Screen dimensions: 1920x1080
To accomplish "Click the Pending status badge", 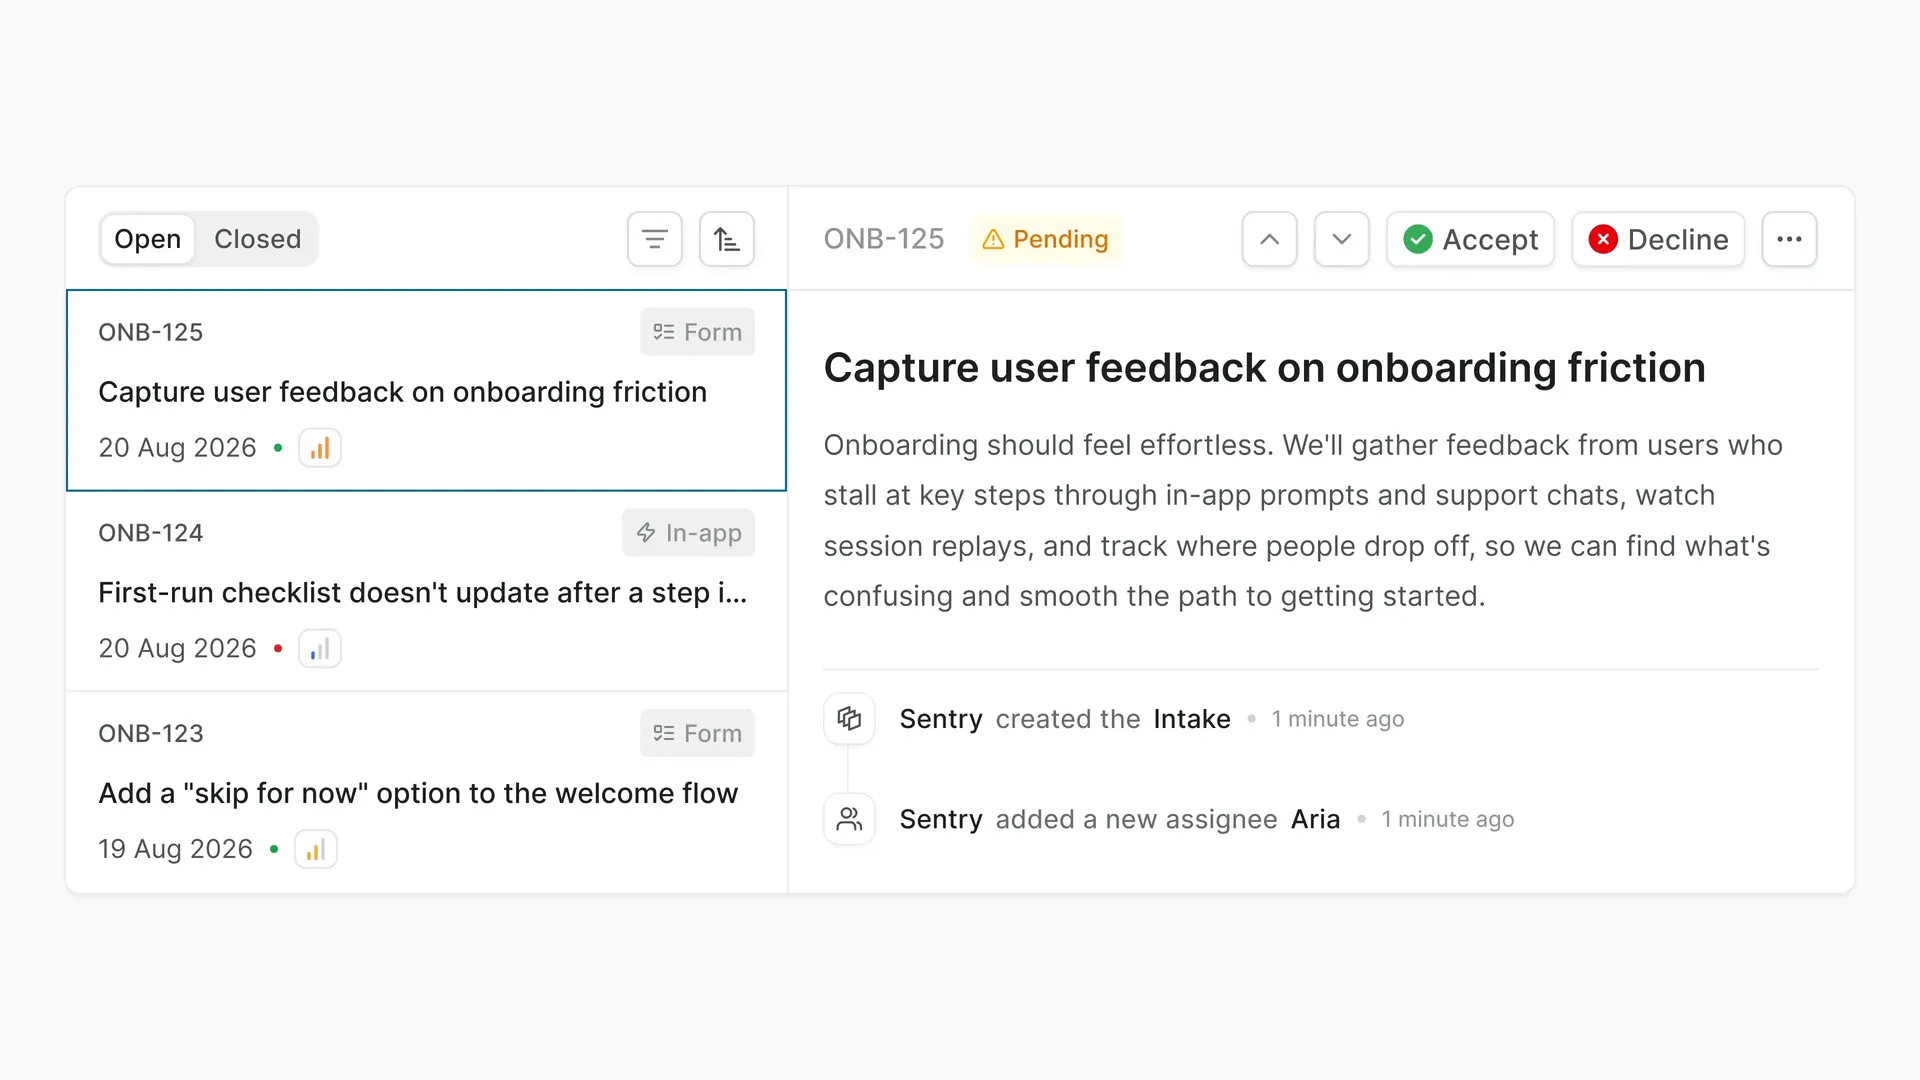I will (x=1046, y=239).
